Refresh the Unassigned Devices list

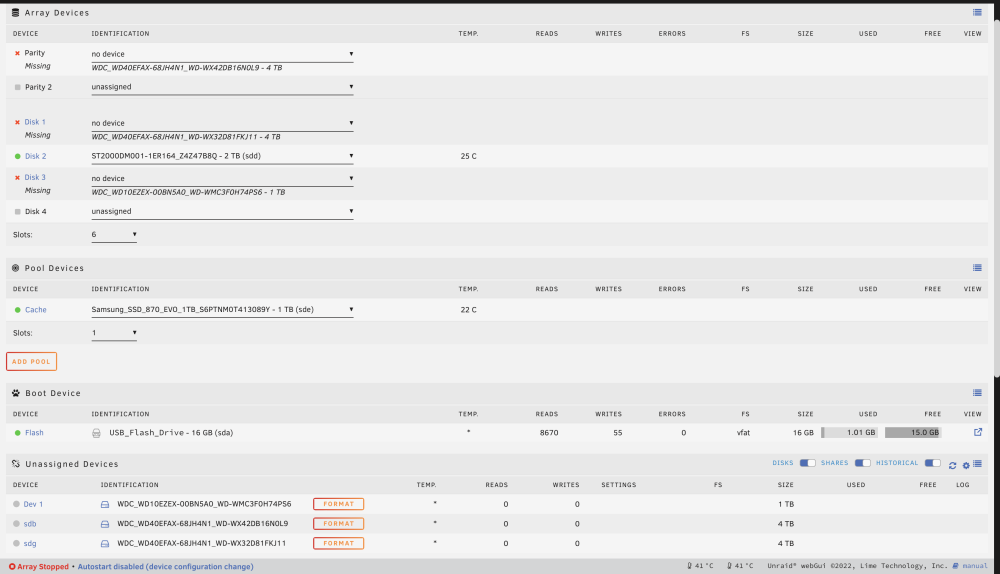pyautogui.click(x=952, y=466)
